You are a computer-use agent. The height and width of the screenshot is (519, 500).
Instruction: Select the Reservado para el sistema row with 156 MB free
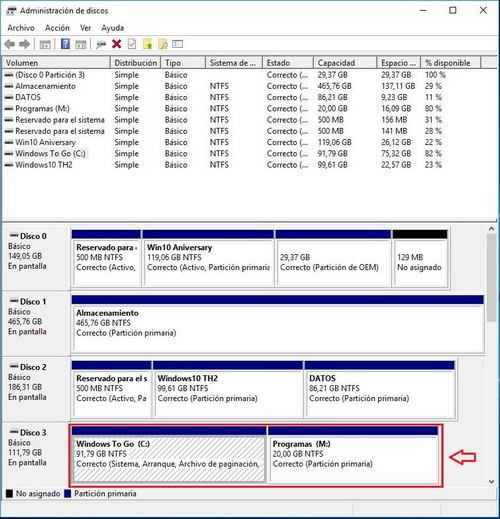242,120
